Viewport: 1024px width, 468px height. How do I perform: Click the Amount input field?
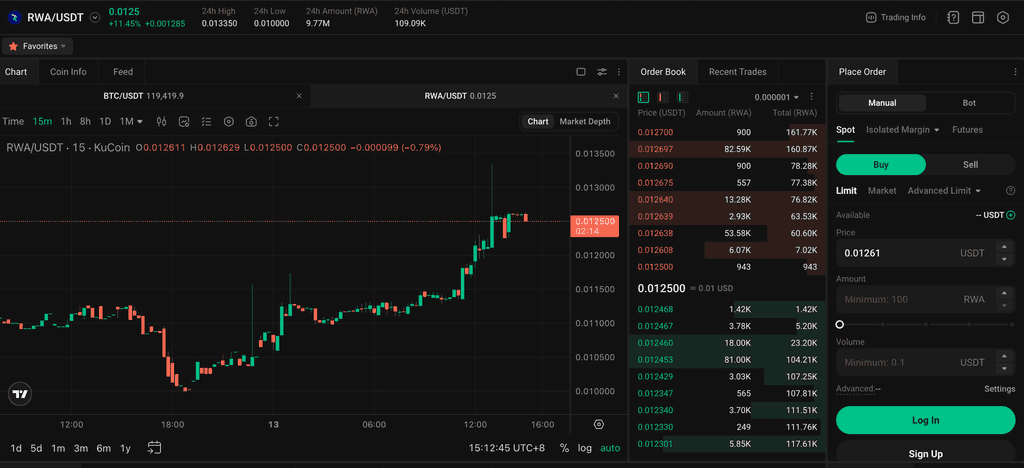click(925, 300)
